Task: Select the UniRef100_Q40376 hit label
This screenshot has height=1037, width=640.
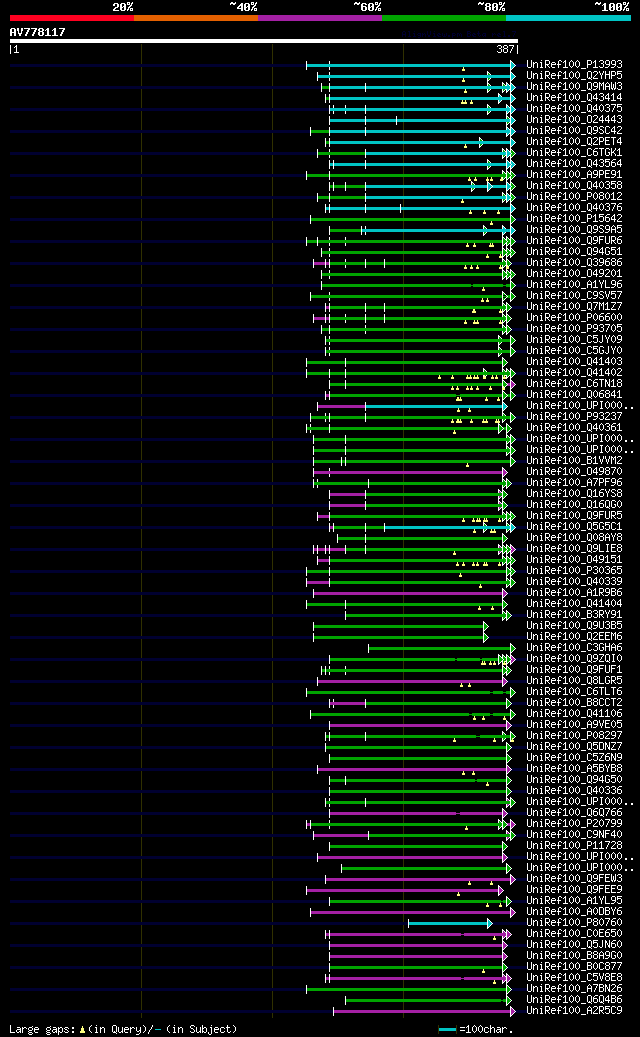Action: [x=575, y=208]
